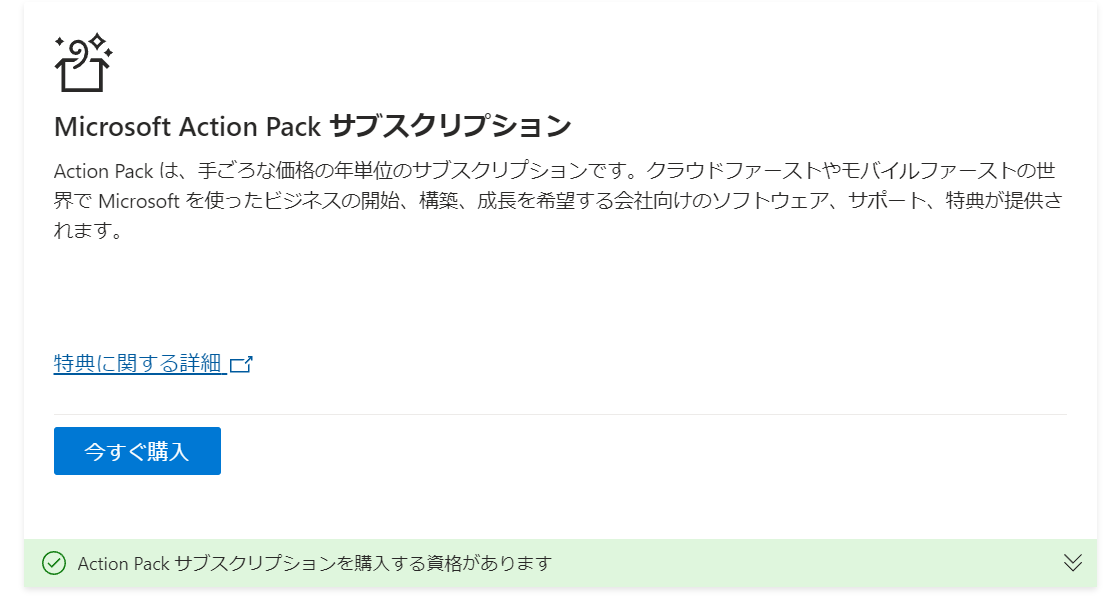Click the eligibility message text in green bar
Image resolution: width=1109 pixels, height=609 pixels.
click(313, 563)
